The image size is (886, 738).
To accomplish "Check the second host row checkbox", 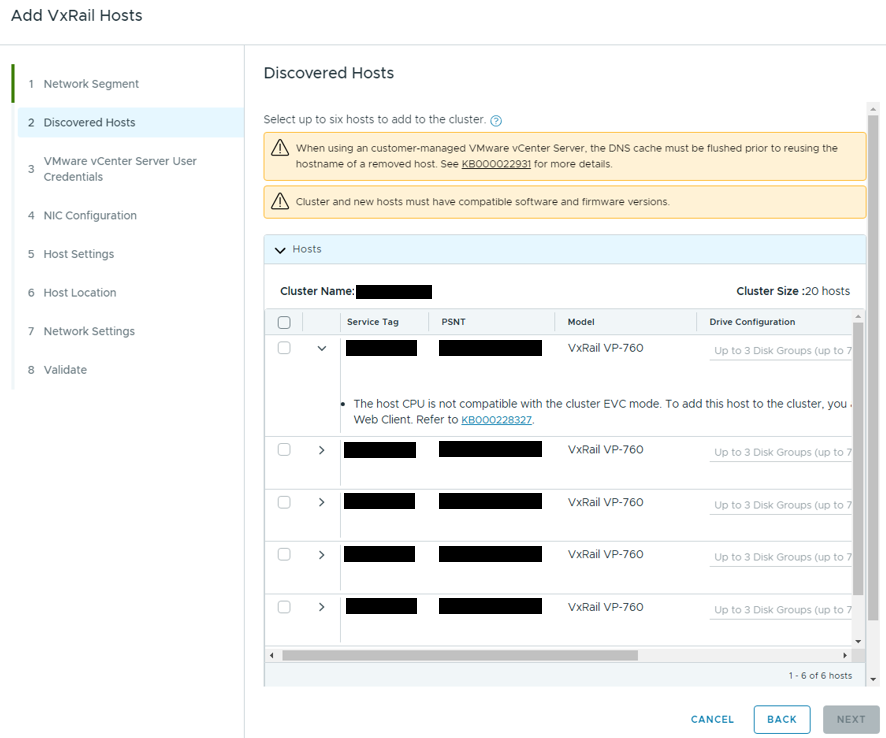I will [284, 449].
